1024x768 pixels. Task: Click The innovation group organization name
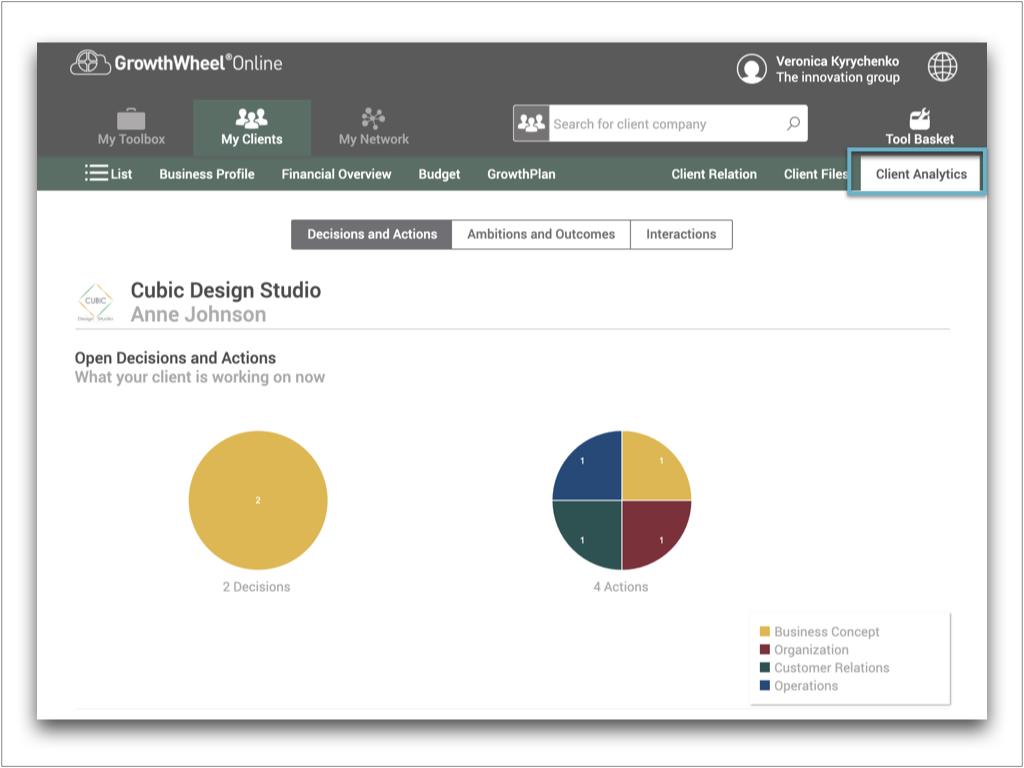tap(838, 77)
